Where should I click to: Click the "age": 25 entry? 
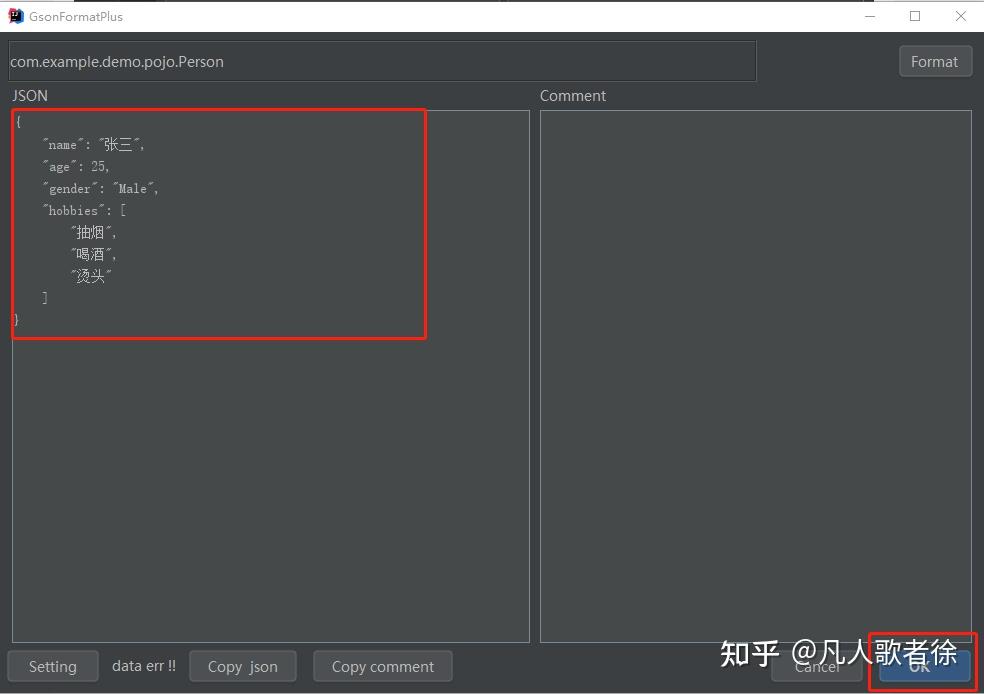[x=77, y=166]
